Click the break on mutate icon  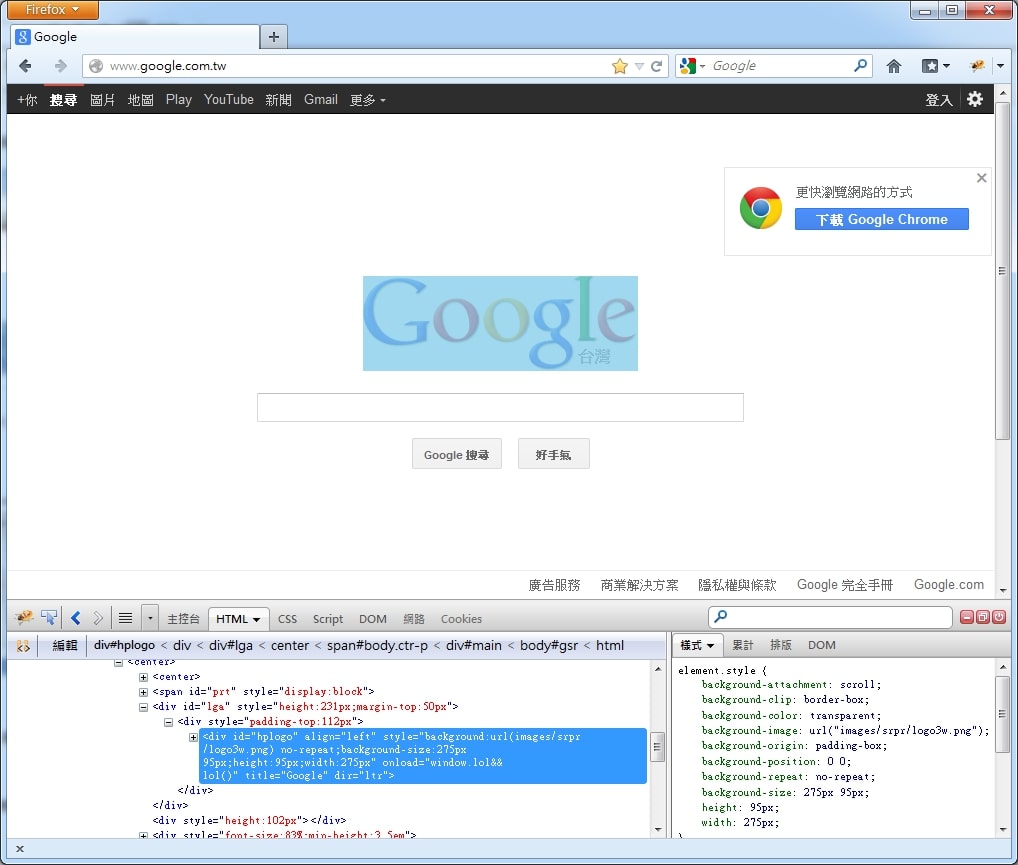[23, 646]
